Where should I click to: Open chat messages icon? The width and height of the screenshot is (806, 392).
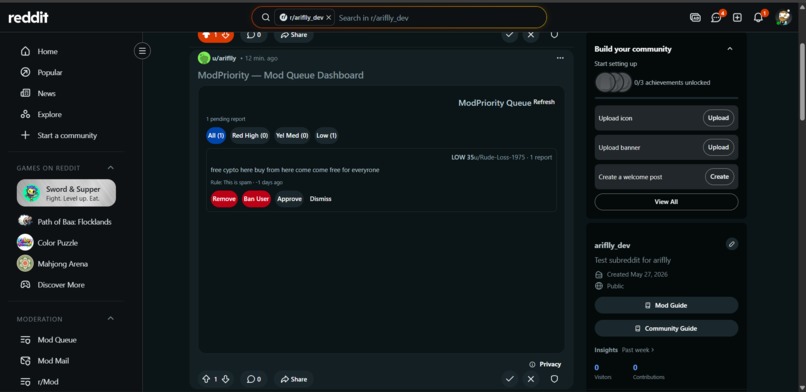click(x=716, y=17)
